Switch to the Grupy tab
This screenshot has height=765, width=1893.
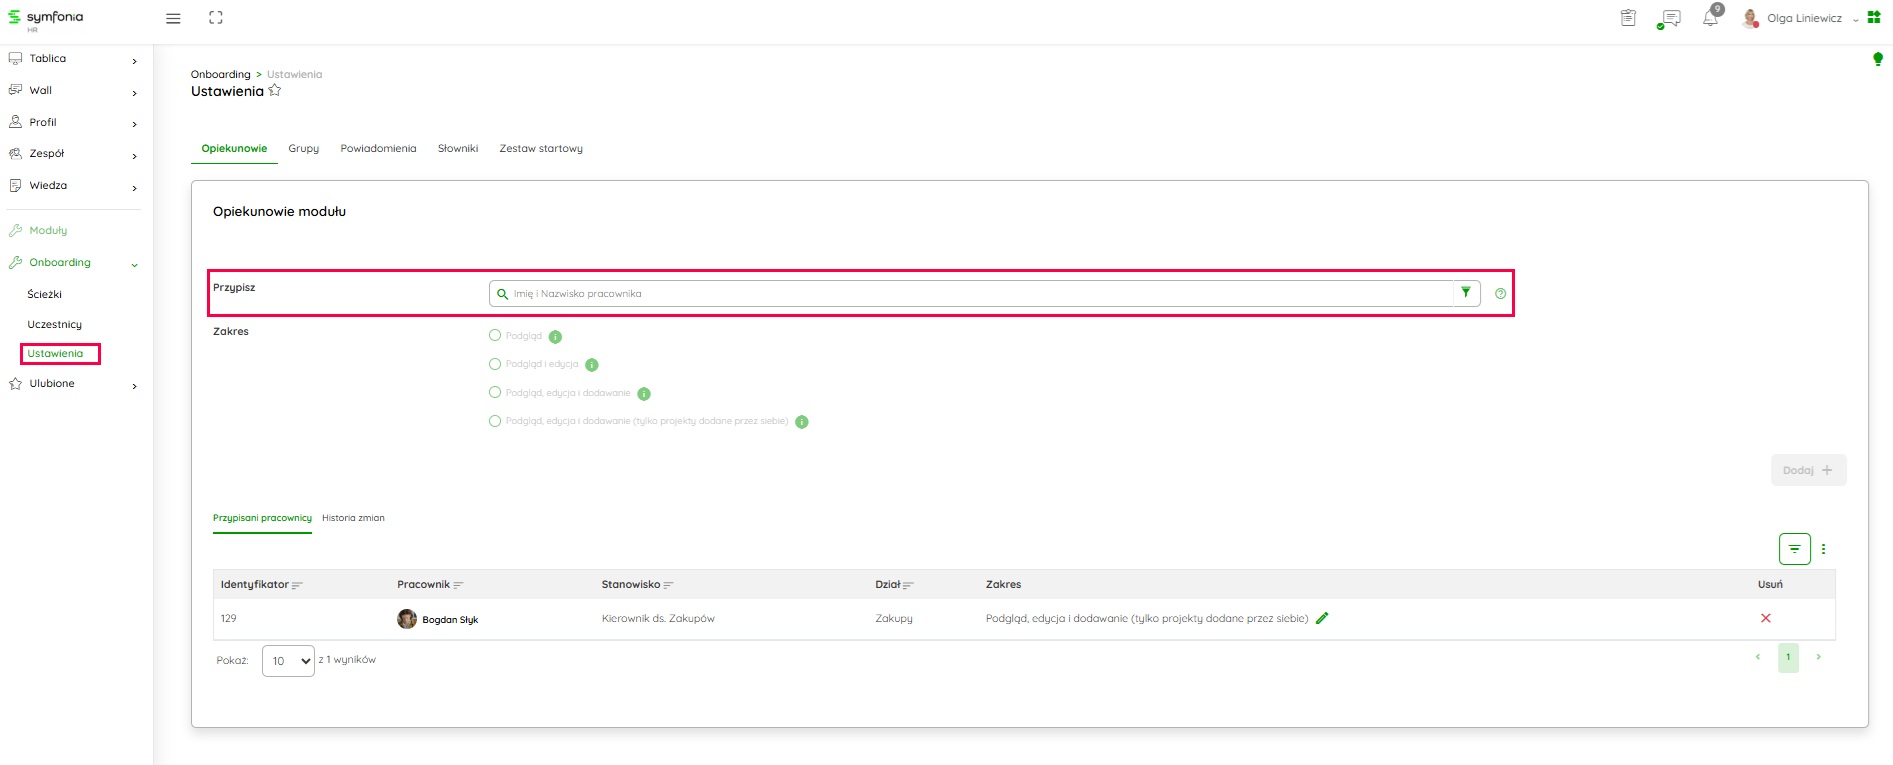[303, 149]
